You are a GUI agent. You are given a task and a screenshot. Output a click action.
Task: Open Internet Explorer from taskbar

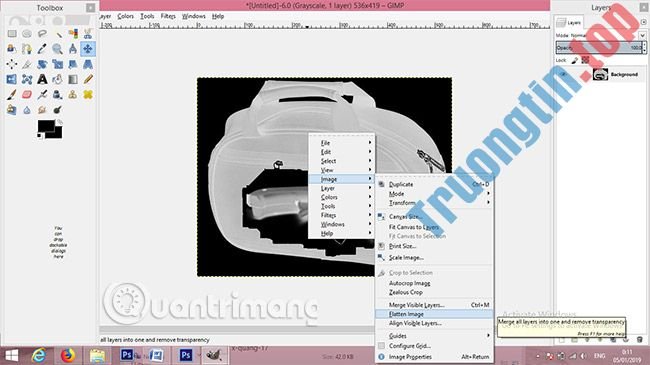click(39, 355)
